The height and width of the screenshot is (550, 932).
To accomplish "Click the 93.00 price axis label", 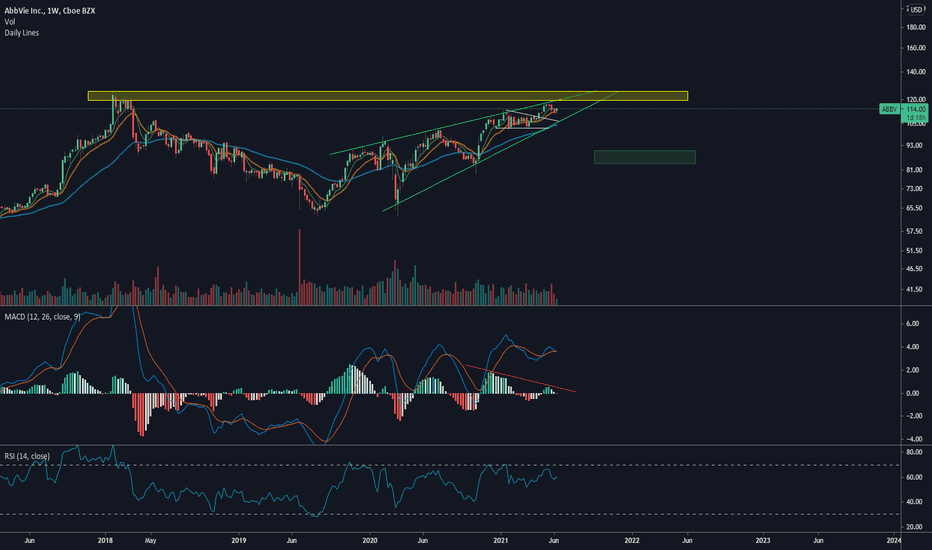I will (916, 146).
